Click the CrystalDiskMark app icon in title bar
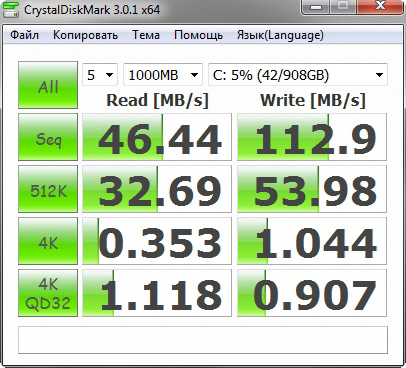The height and width of the screenshot is (368, 406). tap(10, 9)
